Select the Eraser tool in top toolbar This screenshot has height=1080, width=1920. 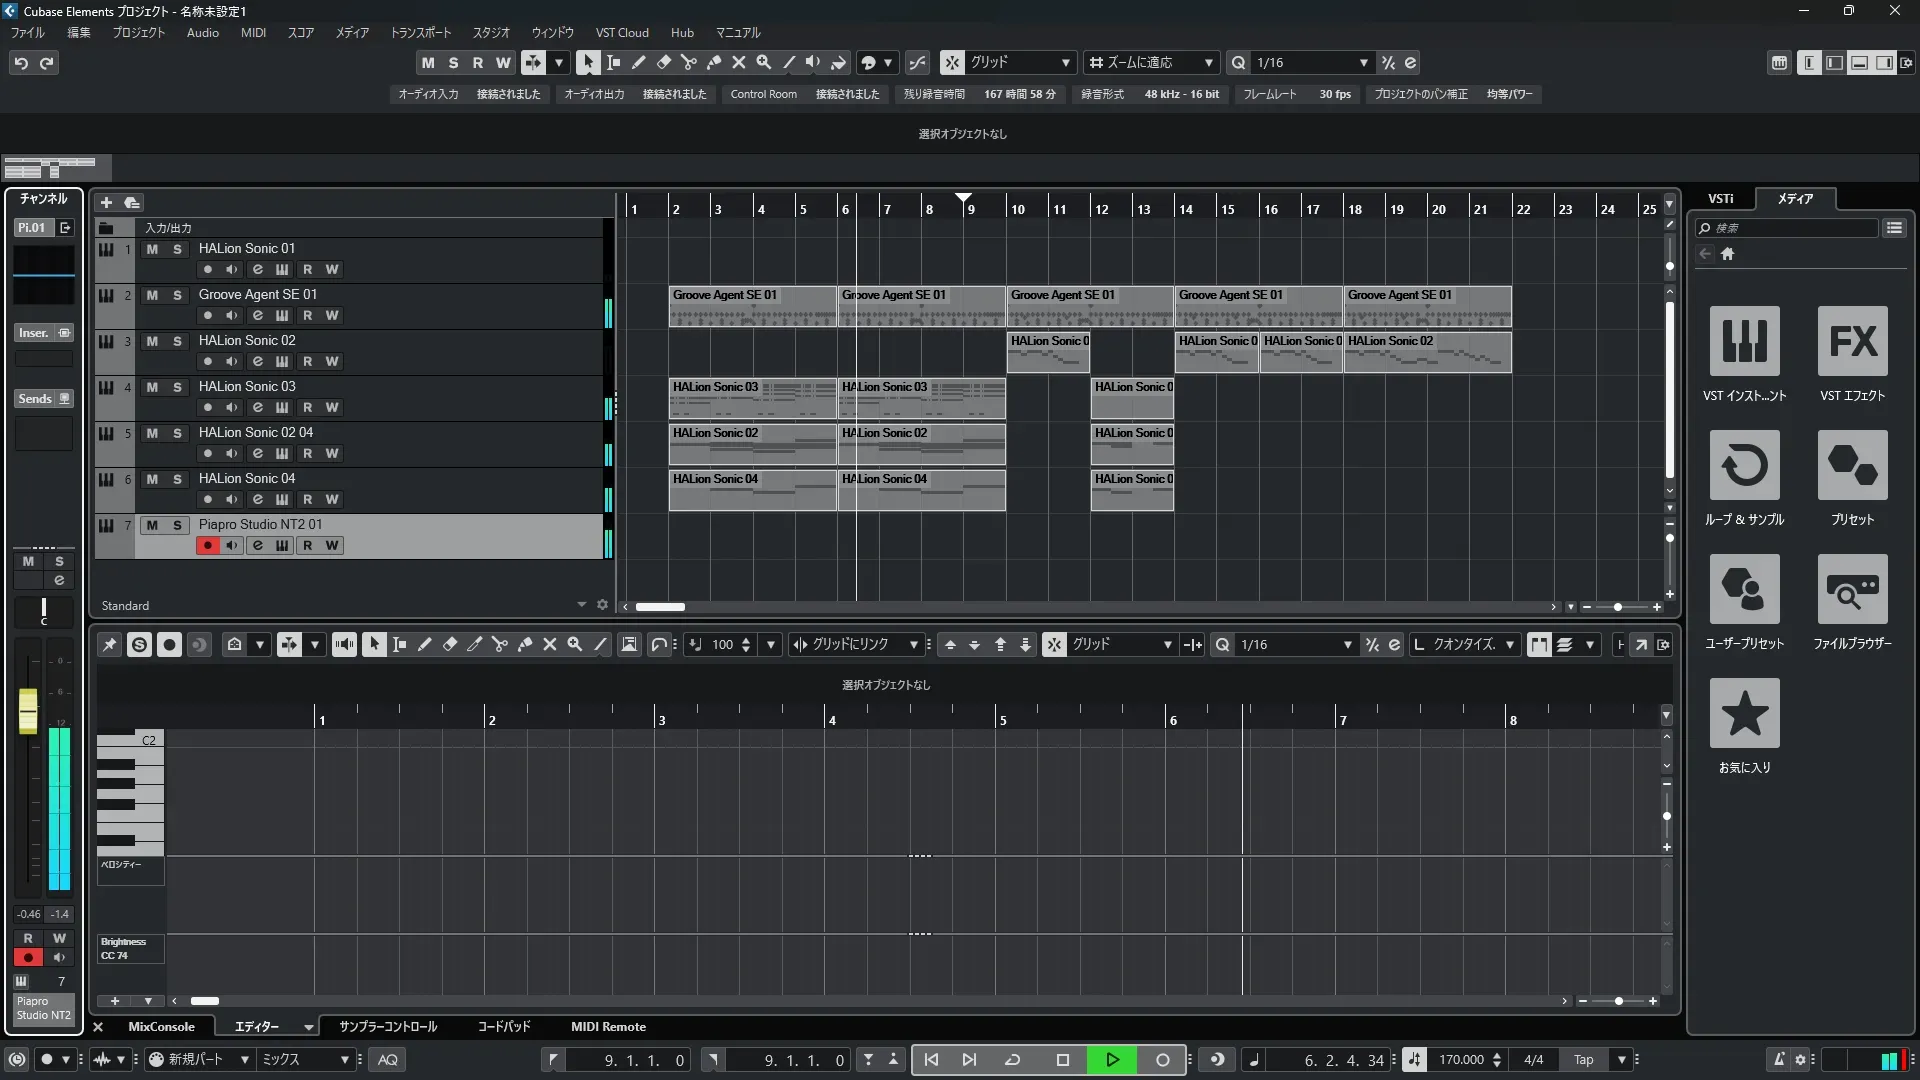click(x=663, y=62)
